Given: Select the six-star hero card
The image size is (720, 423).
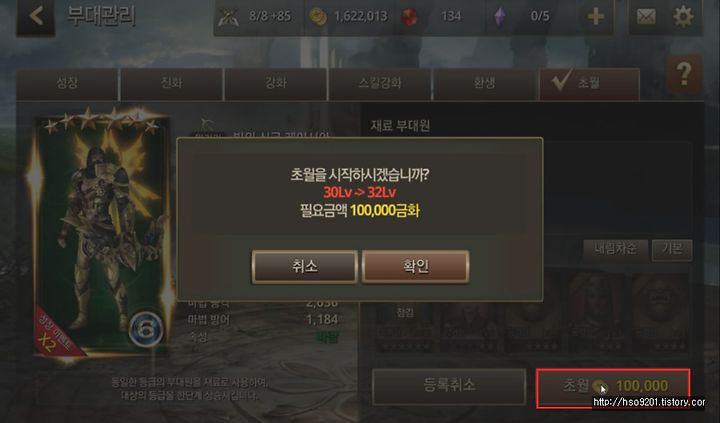Looking at the screenshot, I should [102, 234].
